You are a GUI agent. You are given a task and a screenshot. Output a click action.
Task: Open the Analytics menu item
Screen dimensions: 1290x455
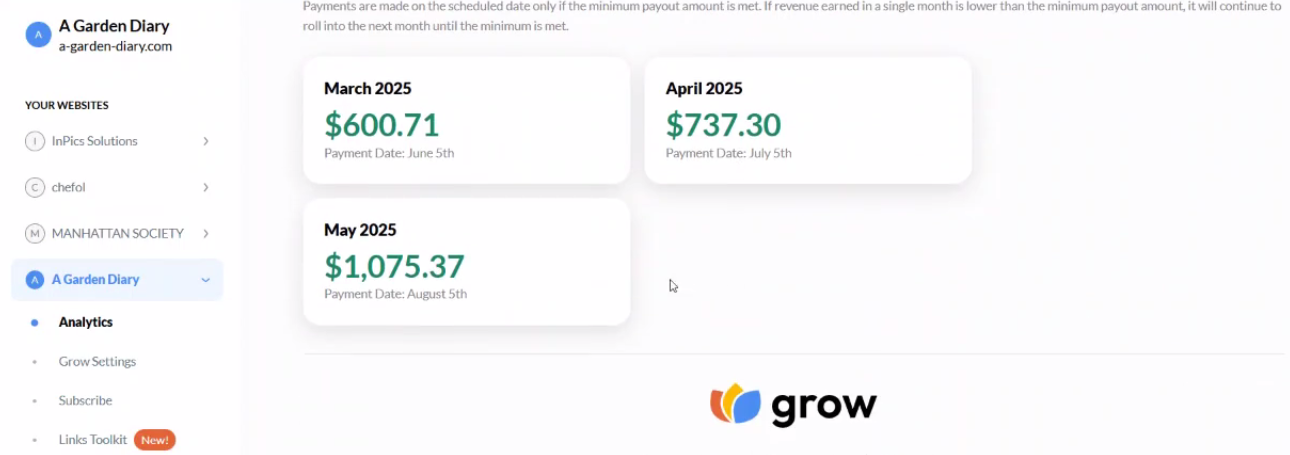tap(86, 322)
